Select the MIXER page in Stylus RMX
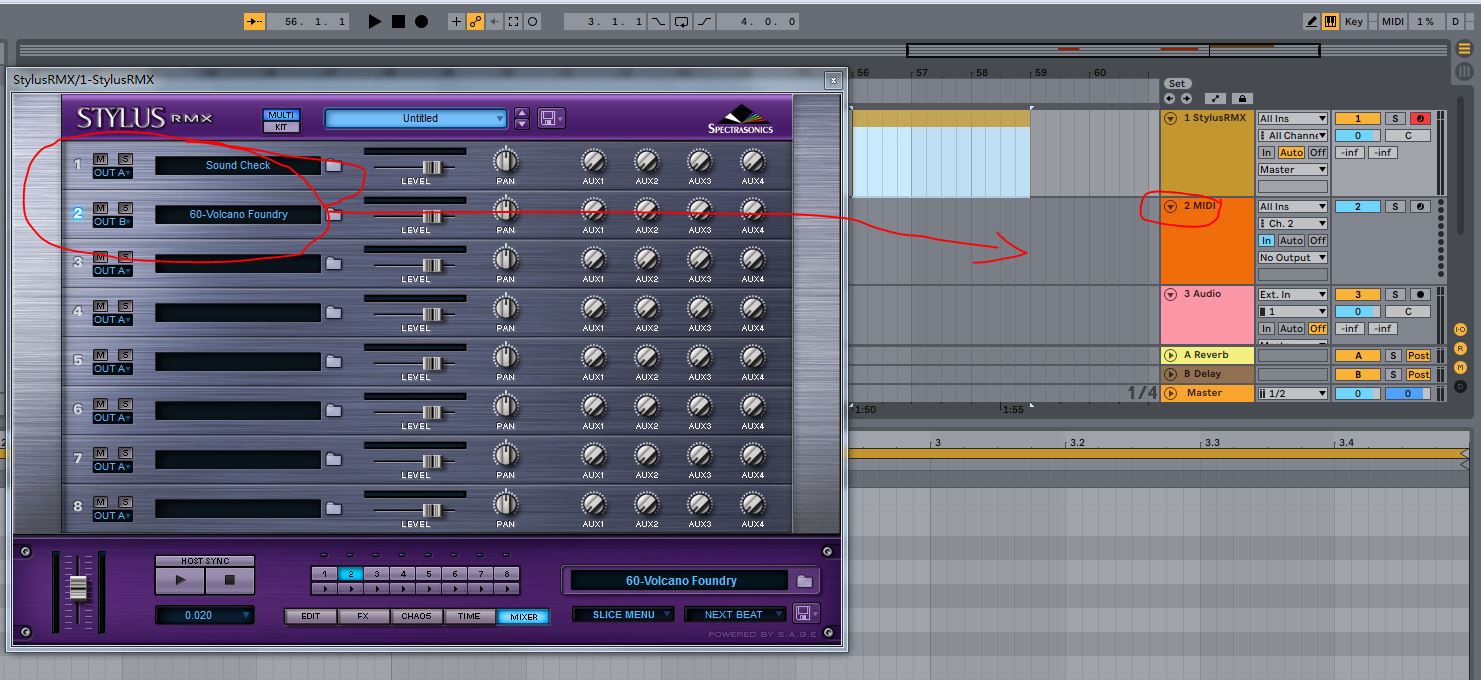Image resolution: width=1481 pixels, height=680 pixels. (524, 616)
